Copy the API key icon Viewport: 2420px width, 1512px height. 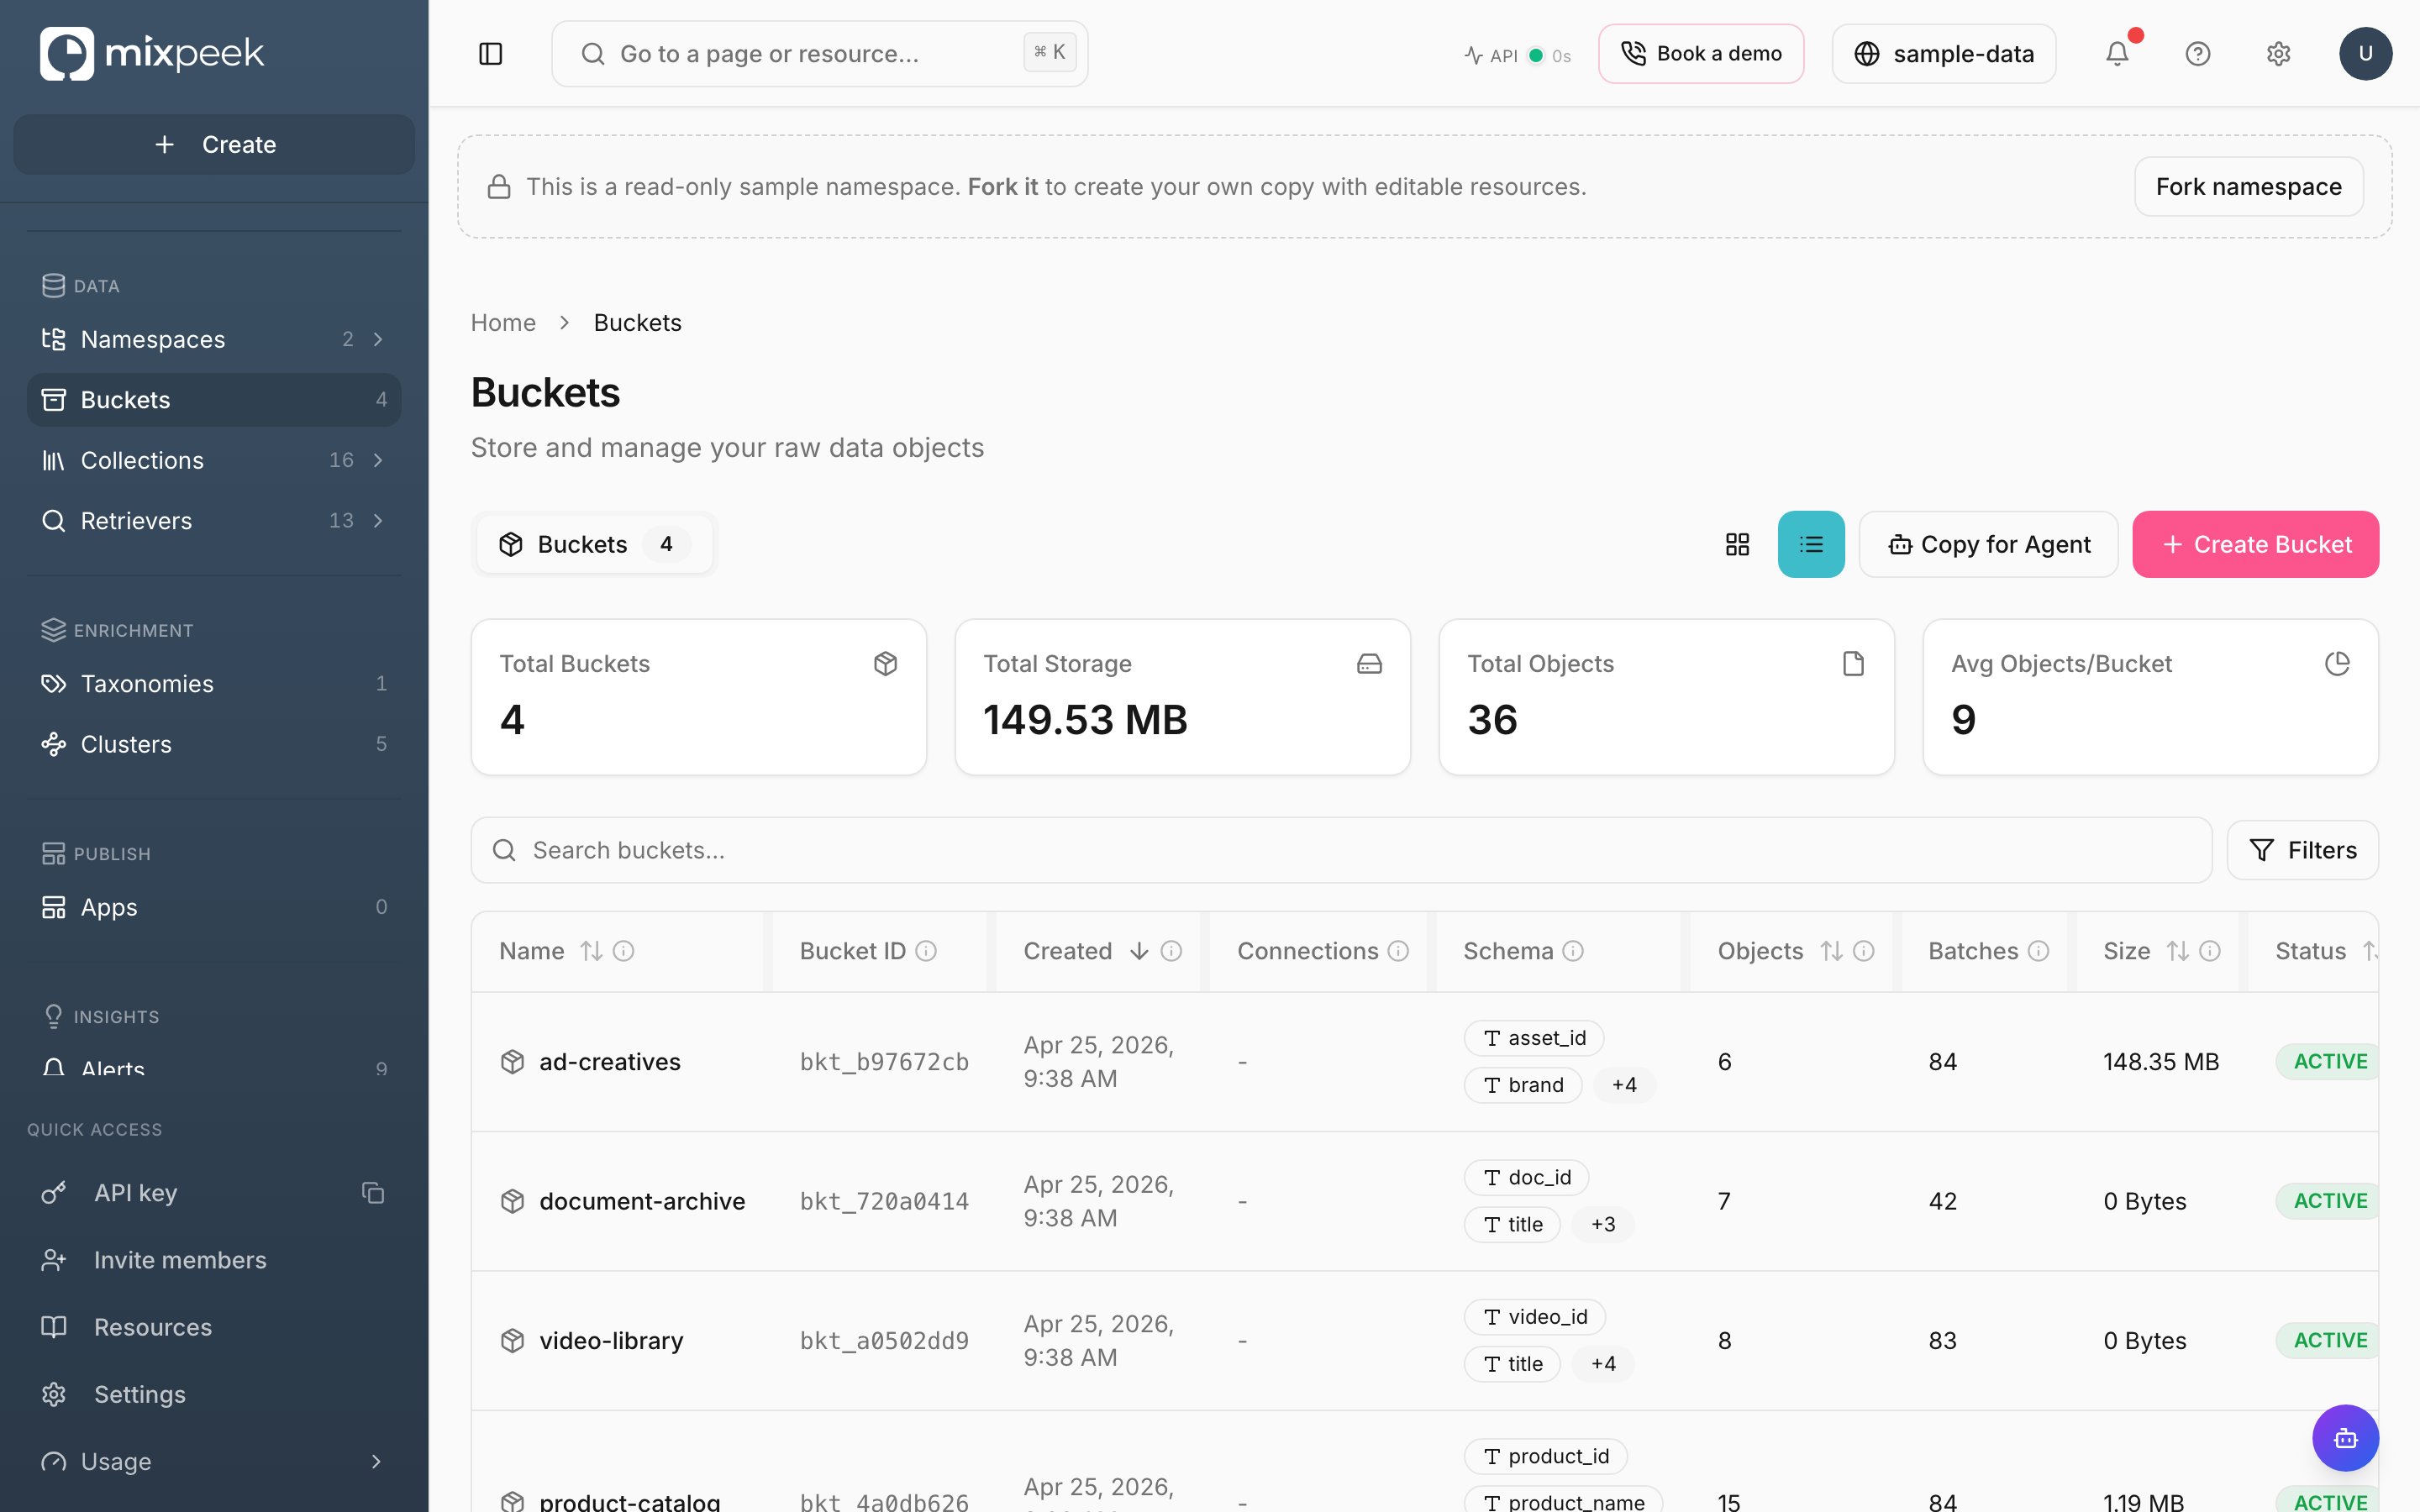373,1193
